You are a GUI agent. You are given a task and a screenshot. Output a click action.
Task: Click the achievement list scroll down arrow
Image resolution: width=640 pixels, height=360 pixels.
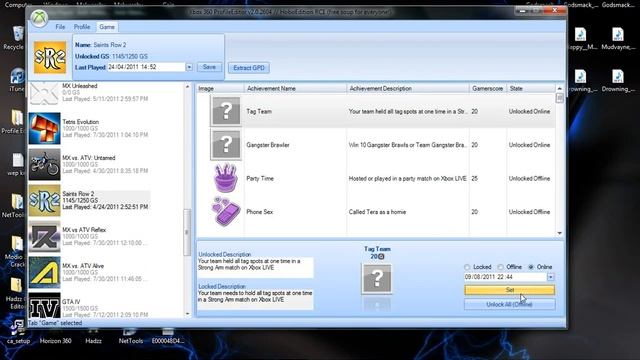click(560, 233)
